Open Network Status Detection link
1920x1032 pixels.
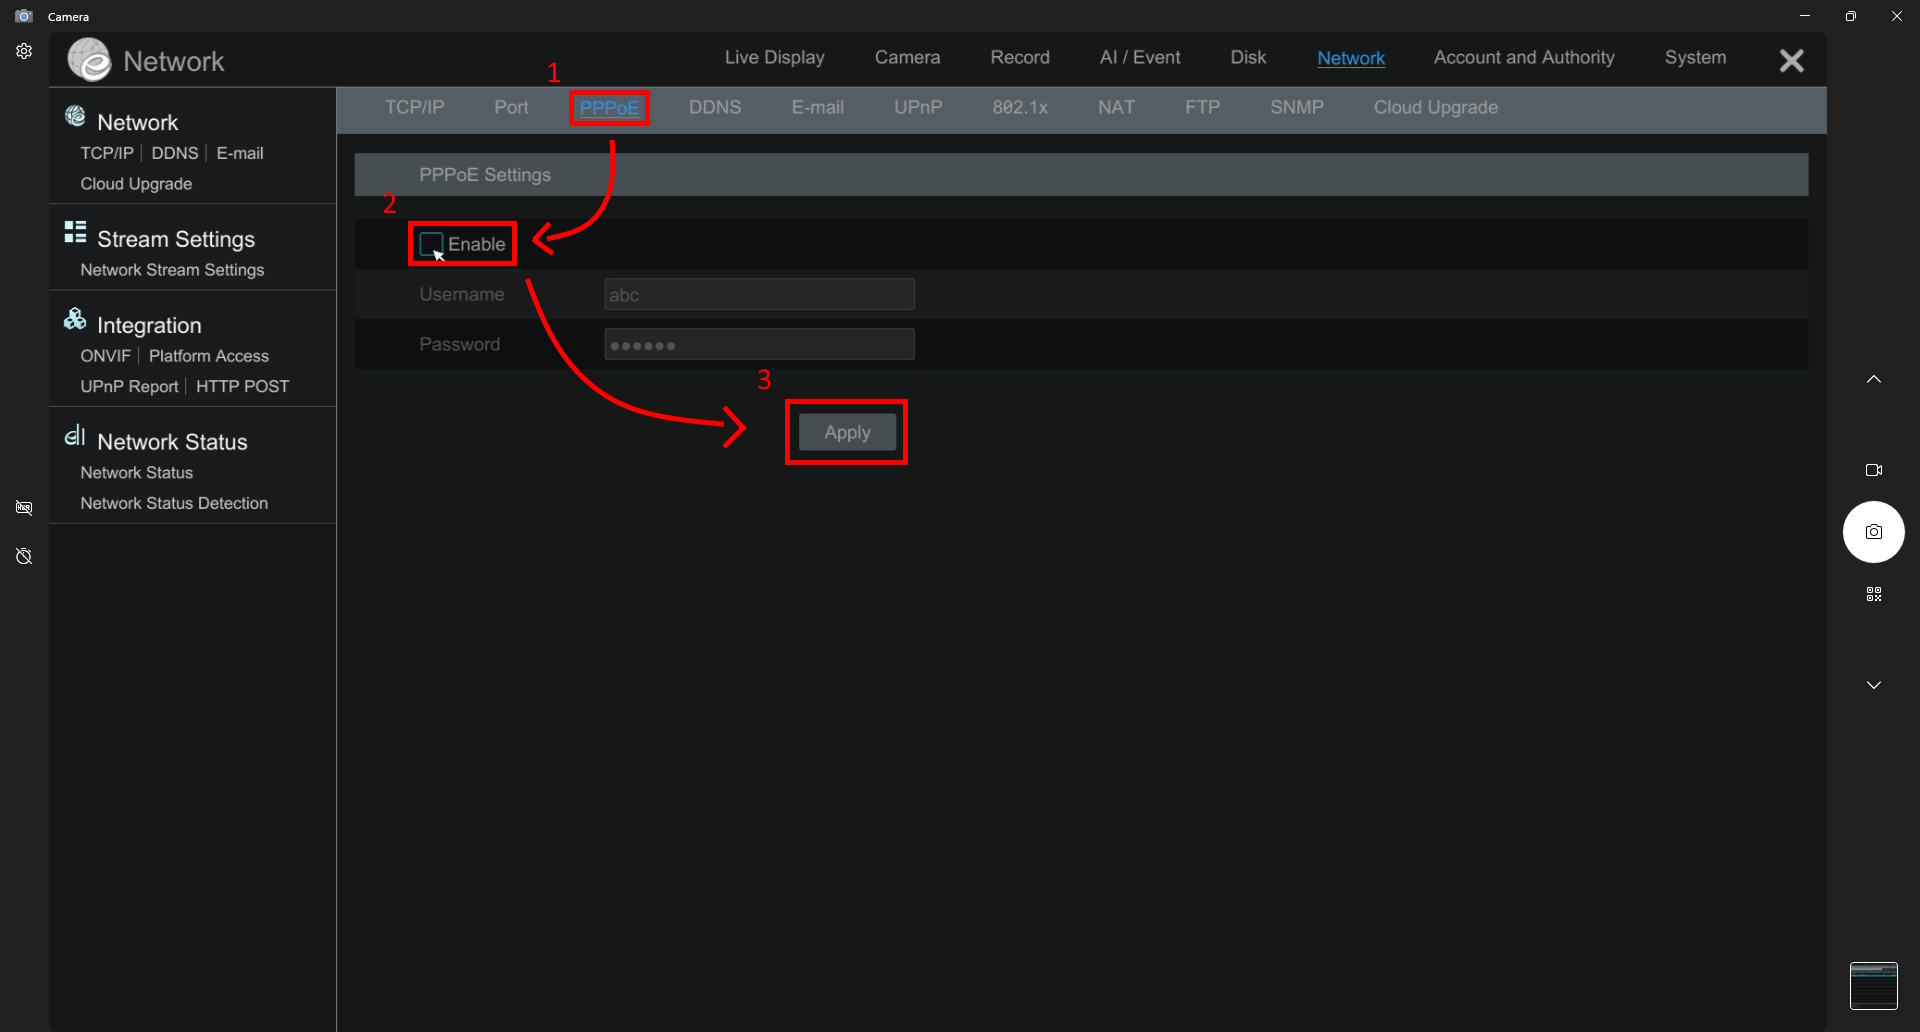(174, 503)
